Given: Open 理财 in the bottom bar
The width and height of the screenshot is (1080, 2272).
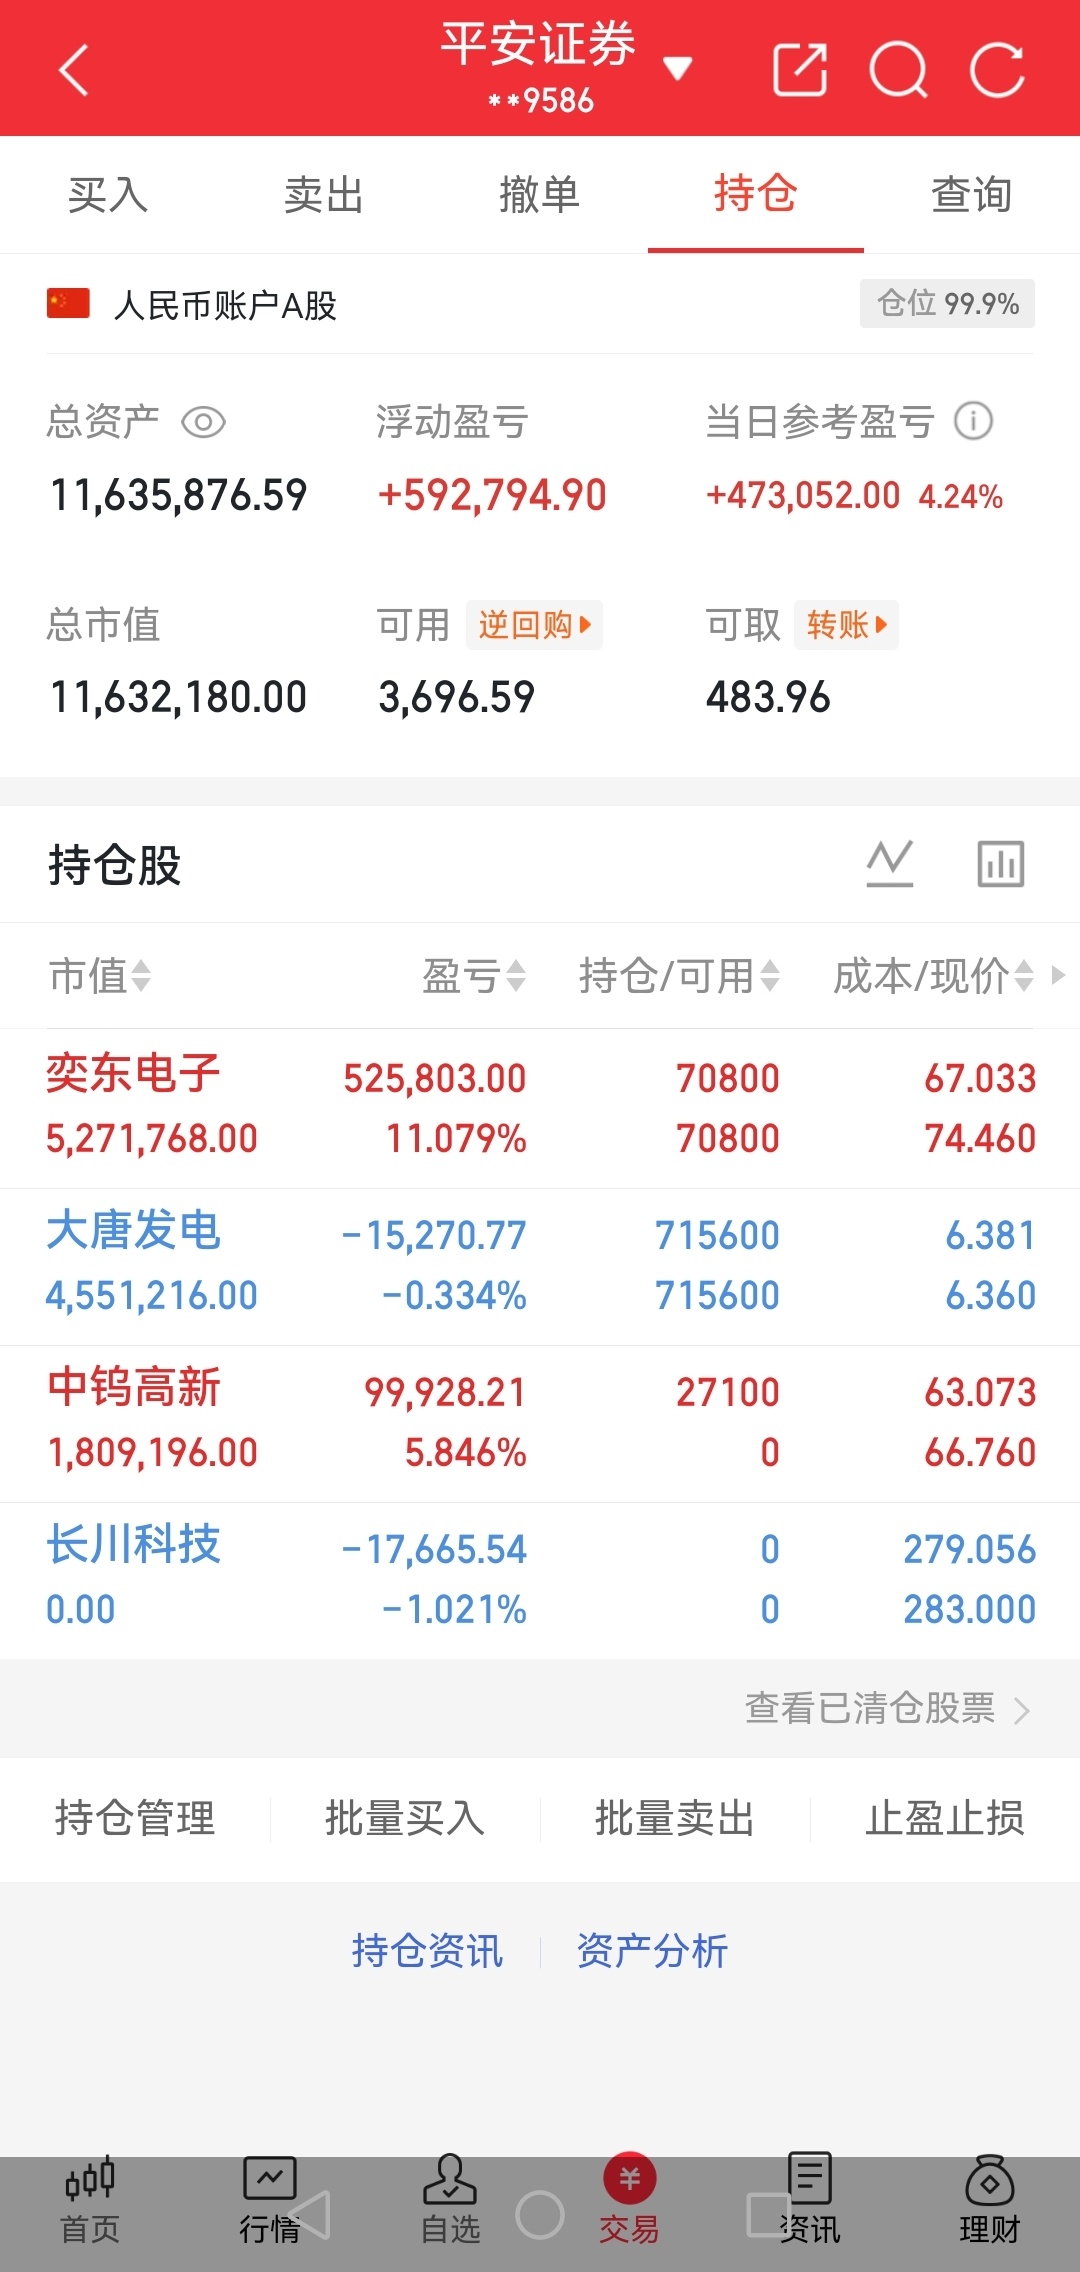Looking at the screenshot, I should tap(989, 2200).
